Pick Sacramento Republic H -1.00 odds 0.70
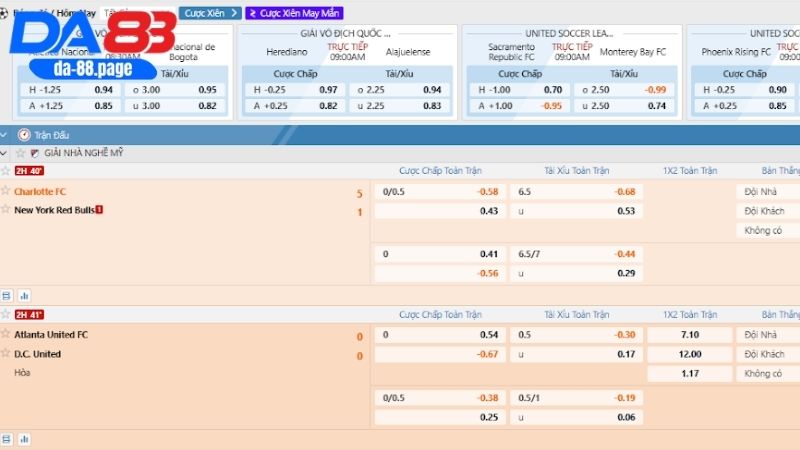This screenshot has height=450, width=800. [x=519, y=90]
